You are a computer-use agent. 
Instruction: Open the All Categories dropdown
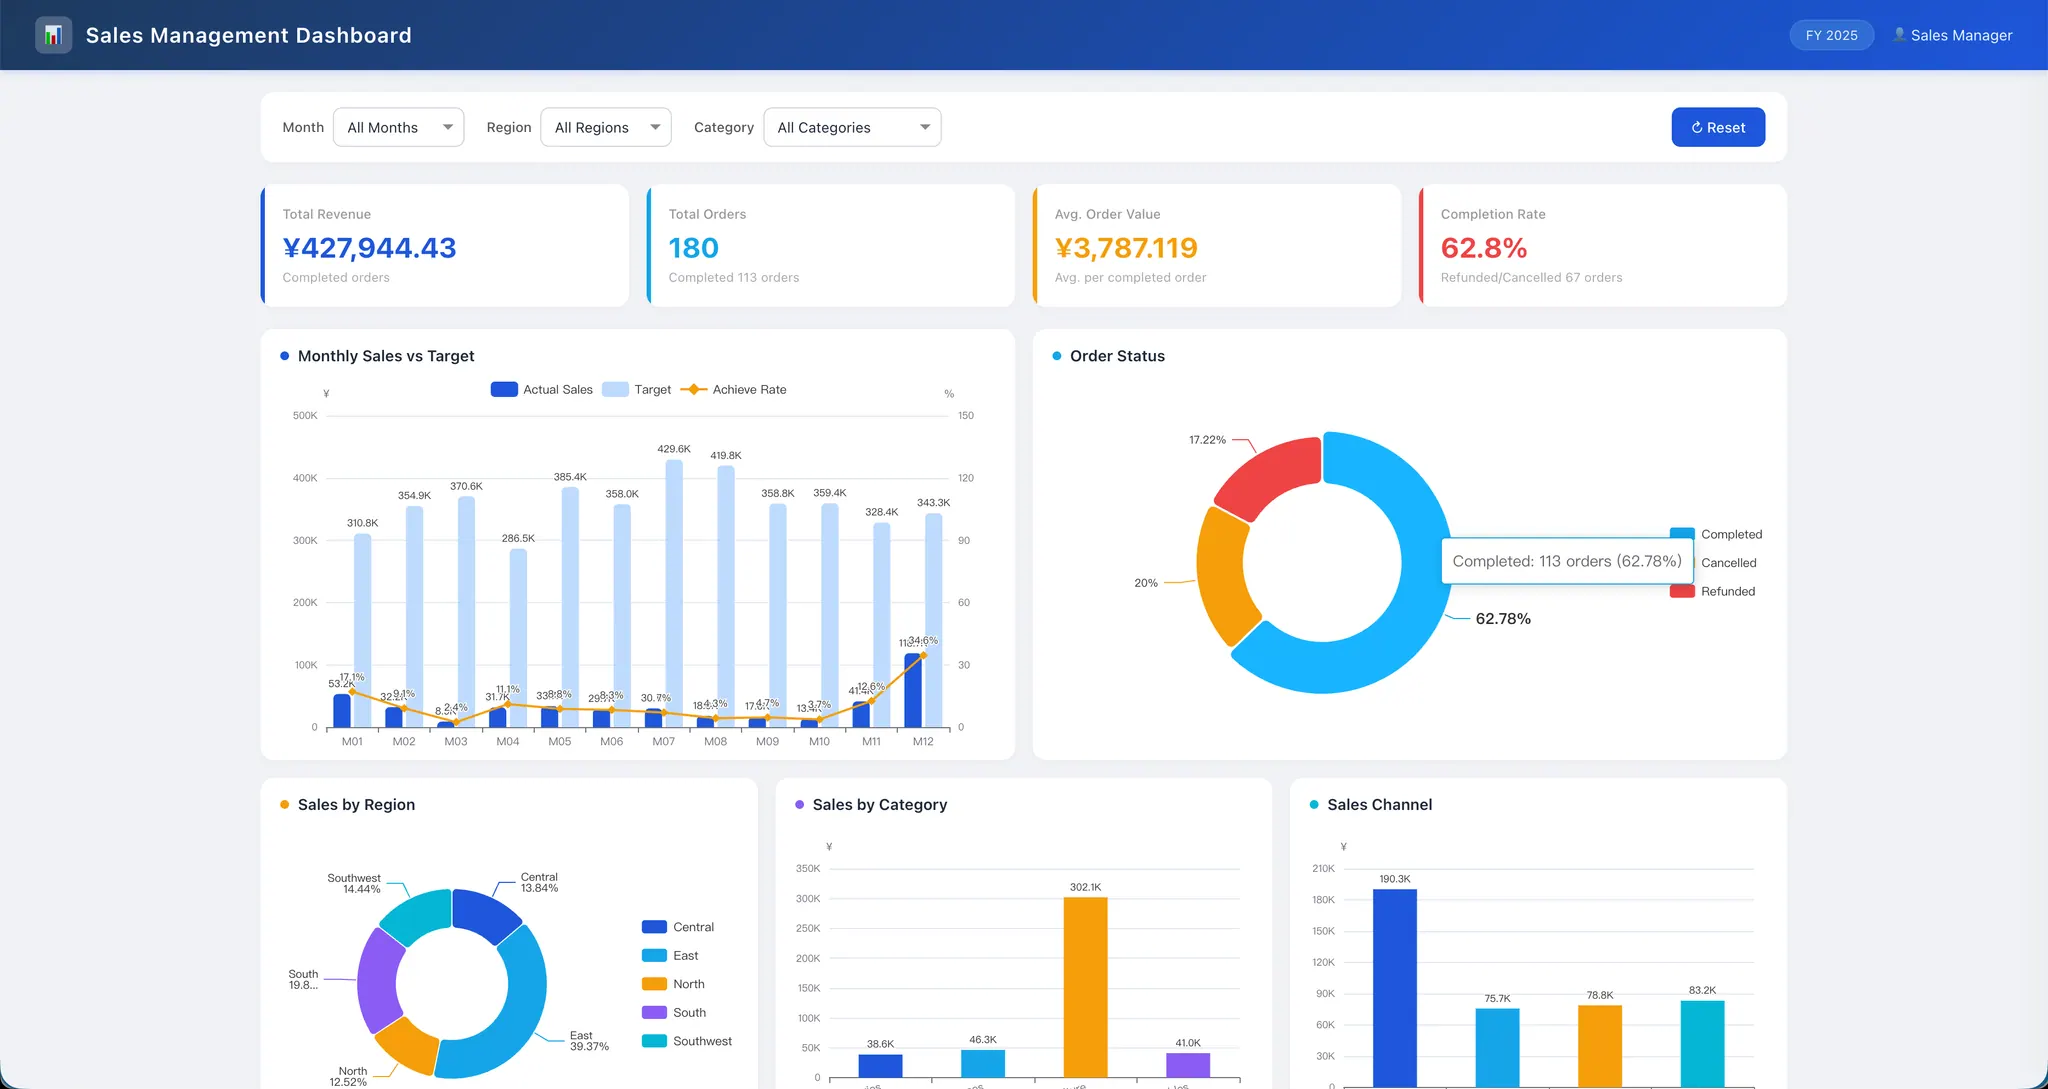(x=852, y=127)
